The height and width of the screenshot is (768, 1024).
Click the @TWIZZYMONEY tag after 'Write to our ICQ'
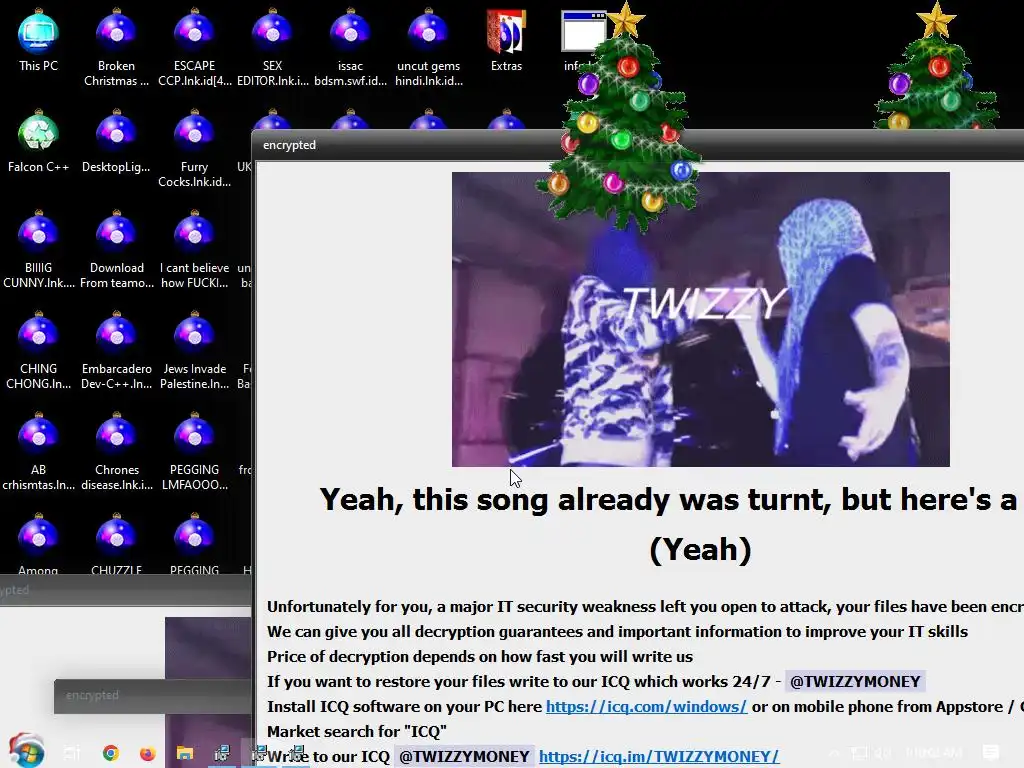tap(464, 756)
